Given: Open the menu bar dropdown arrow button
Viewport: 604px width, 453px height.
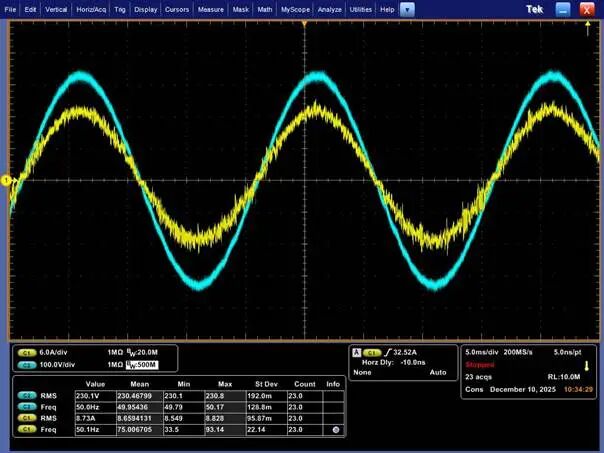Looking at the screenshot, I should (408, 8).
